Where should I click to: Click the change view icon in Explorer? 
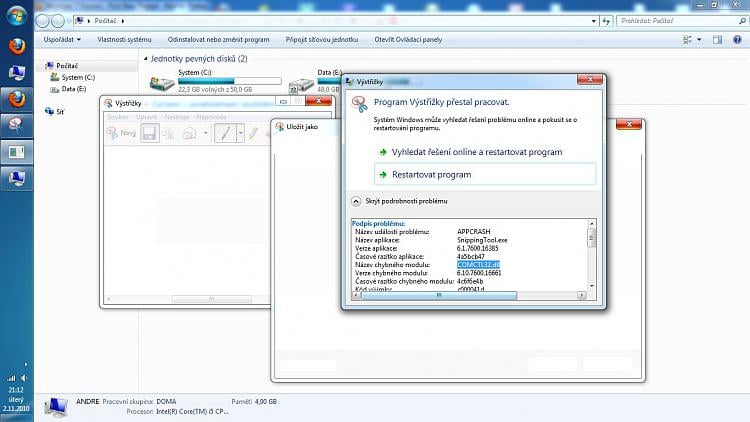click(687, 40)
